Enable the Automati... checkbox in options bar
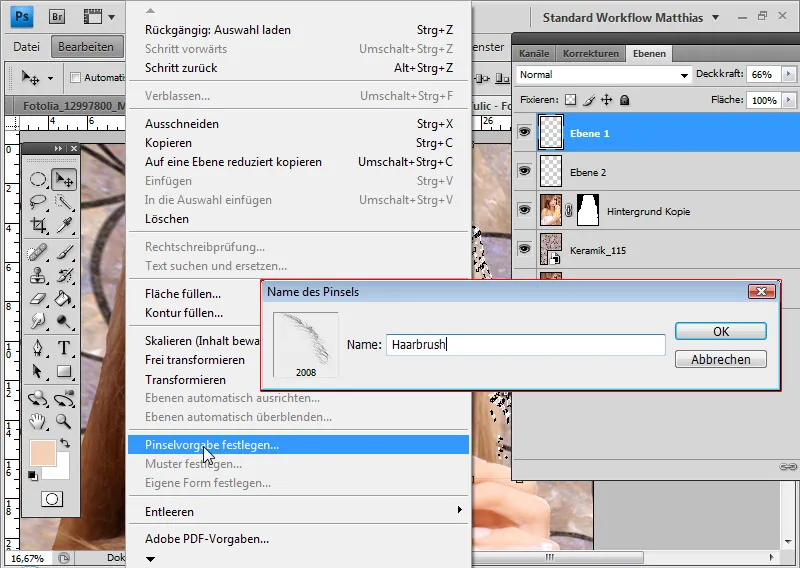Image resolution: width=800 pixels, height=568 pixels. 76,78
